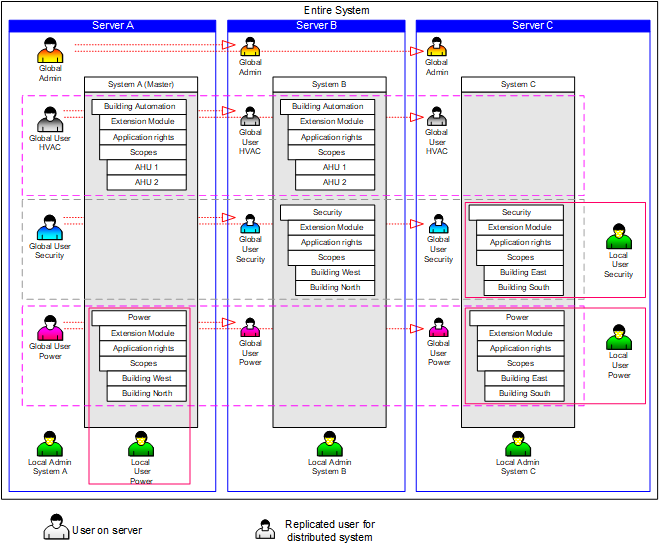The image size is (659, 549).
Task: Select the Server A header bar
Action: [113, 25]
